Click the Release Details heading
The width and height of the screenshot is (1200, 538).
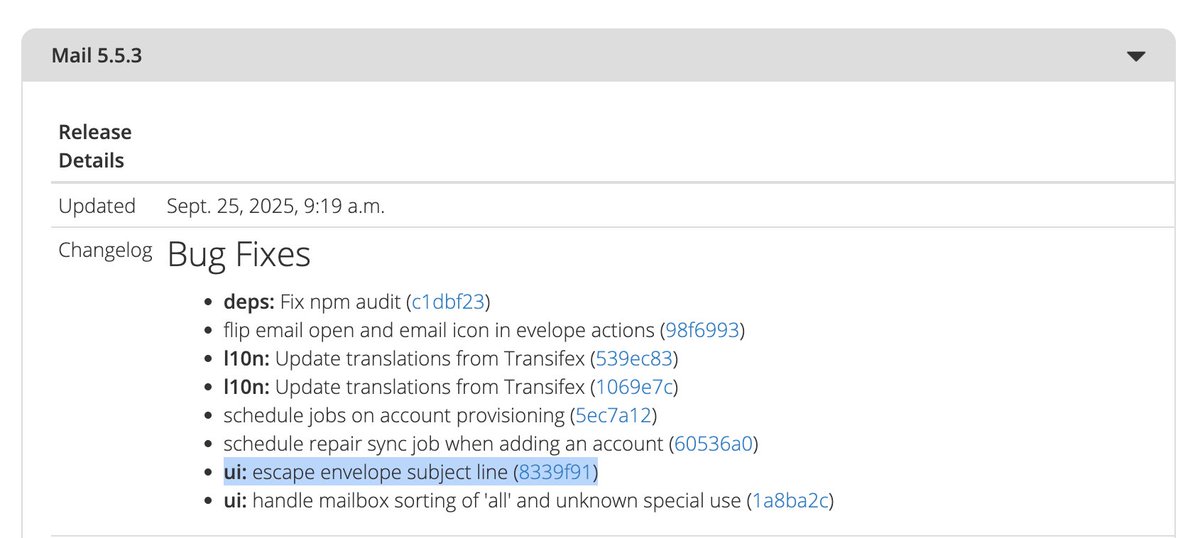tap(95, 146)
